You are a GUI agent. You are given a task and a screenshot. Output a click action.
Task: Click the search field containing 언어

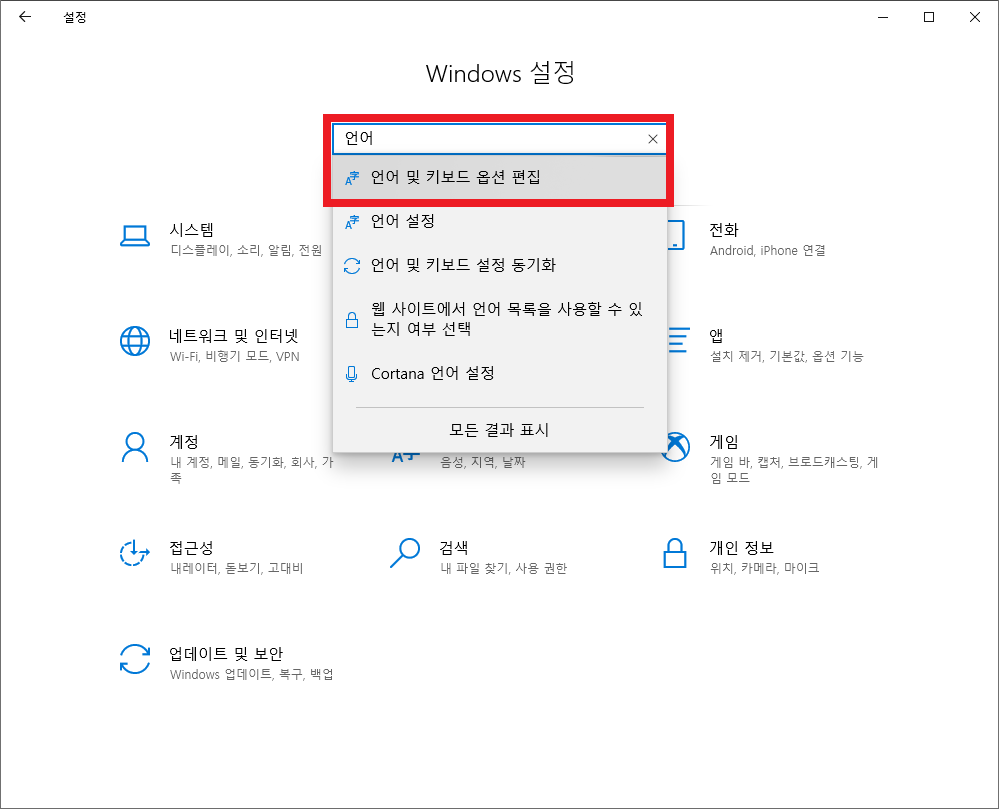500,138
